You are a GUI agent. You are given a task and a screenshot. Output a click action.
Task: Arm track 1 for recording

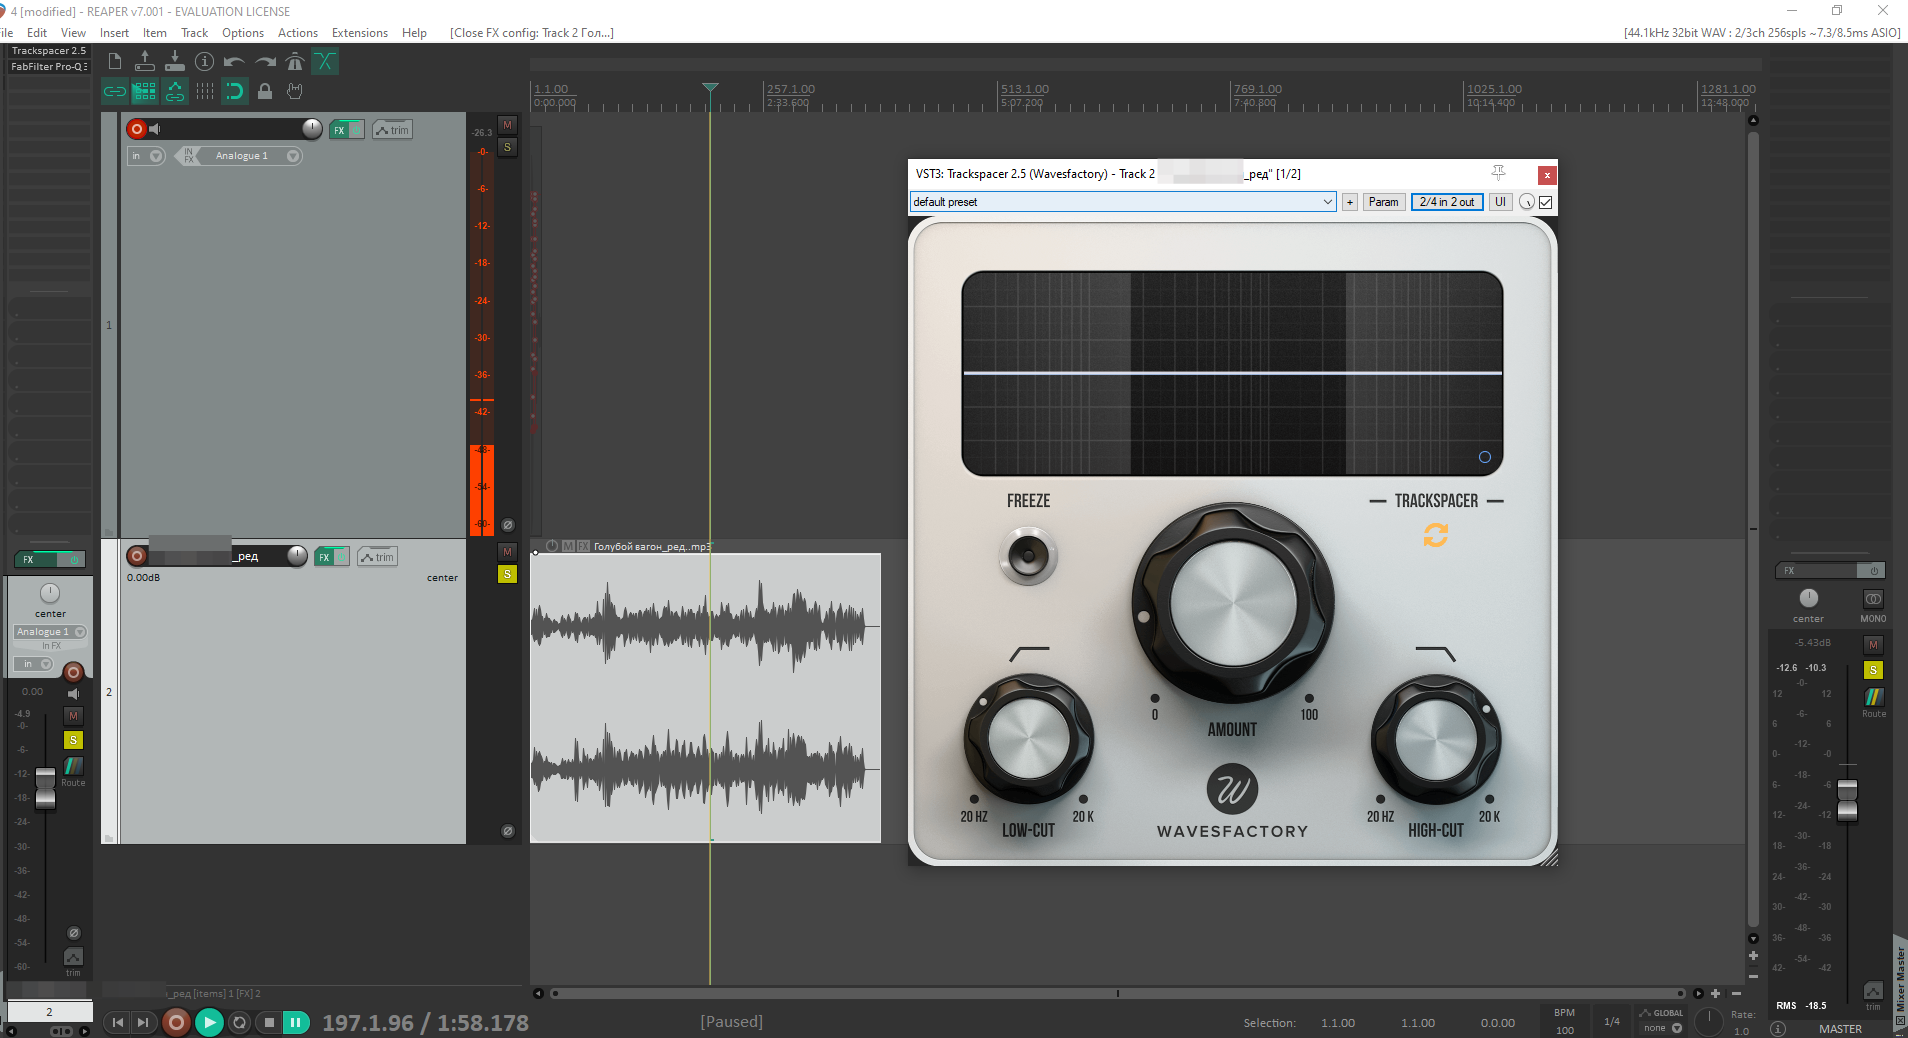(x=137, y=129)
